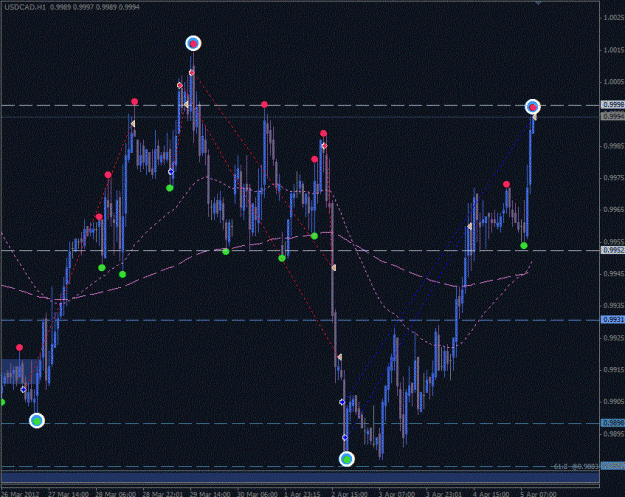The image size is (625, 497).
Task: Click the 30 Mar 06:00 time label
Action: tap(257, 494)
